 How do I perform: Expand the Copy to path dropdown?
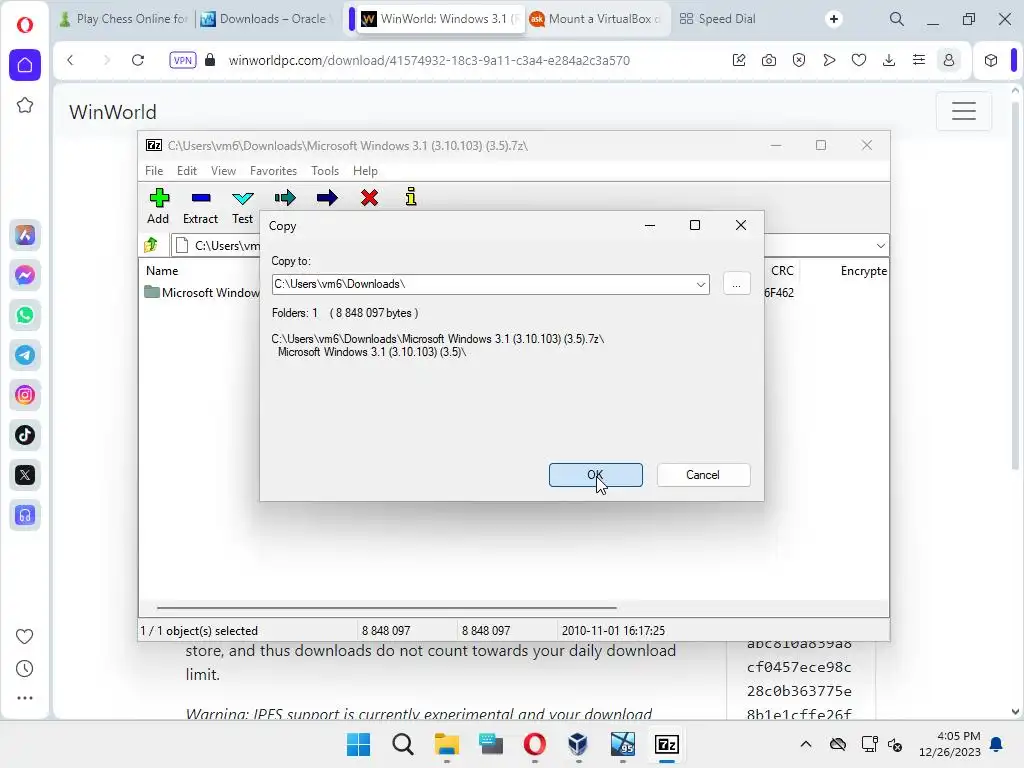pyautogui.click(x=701, y=284)
